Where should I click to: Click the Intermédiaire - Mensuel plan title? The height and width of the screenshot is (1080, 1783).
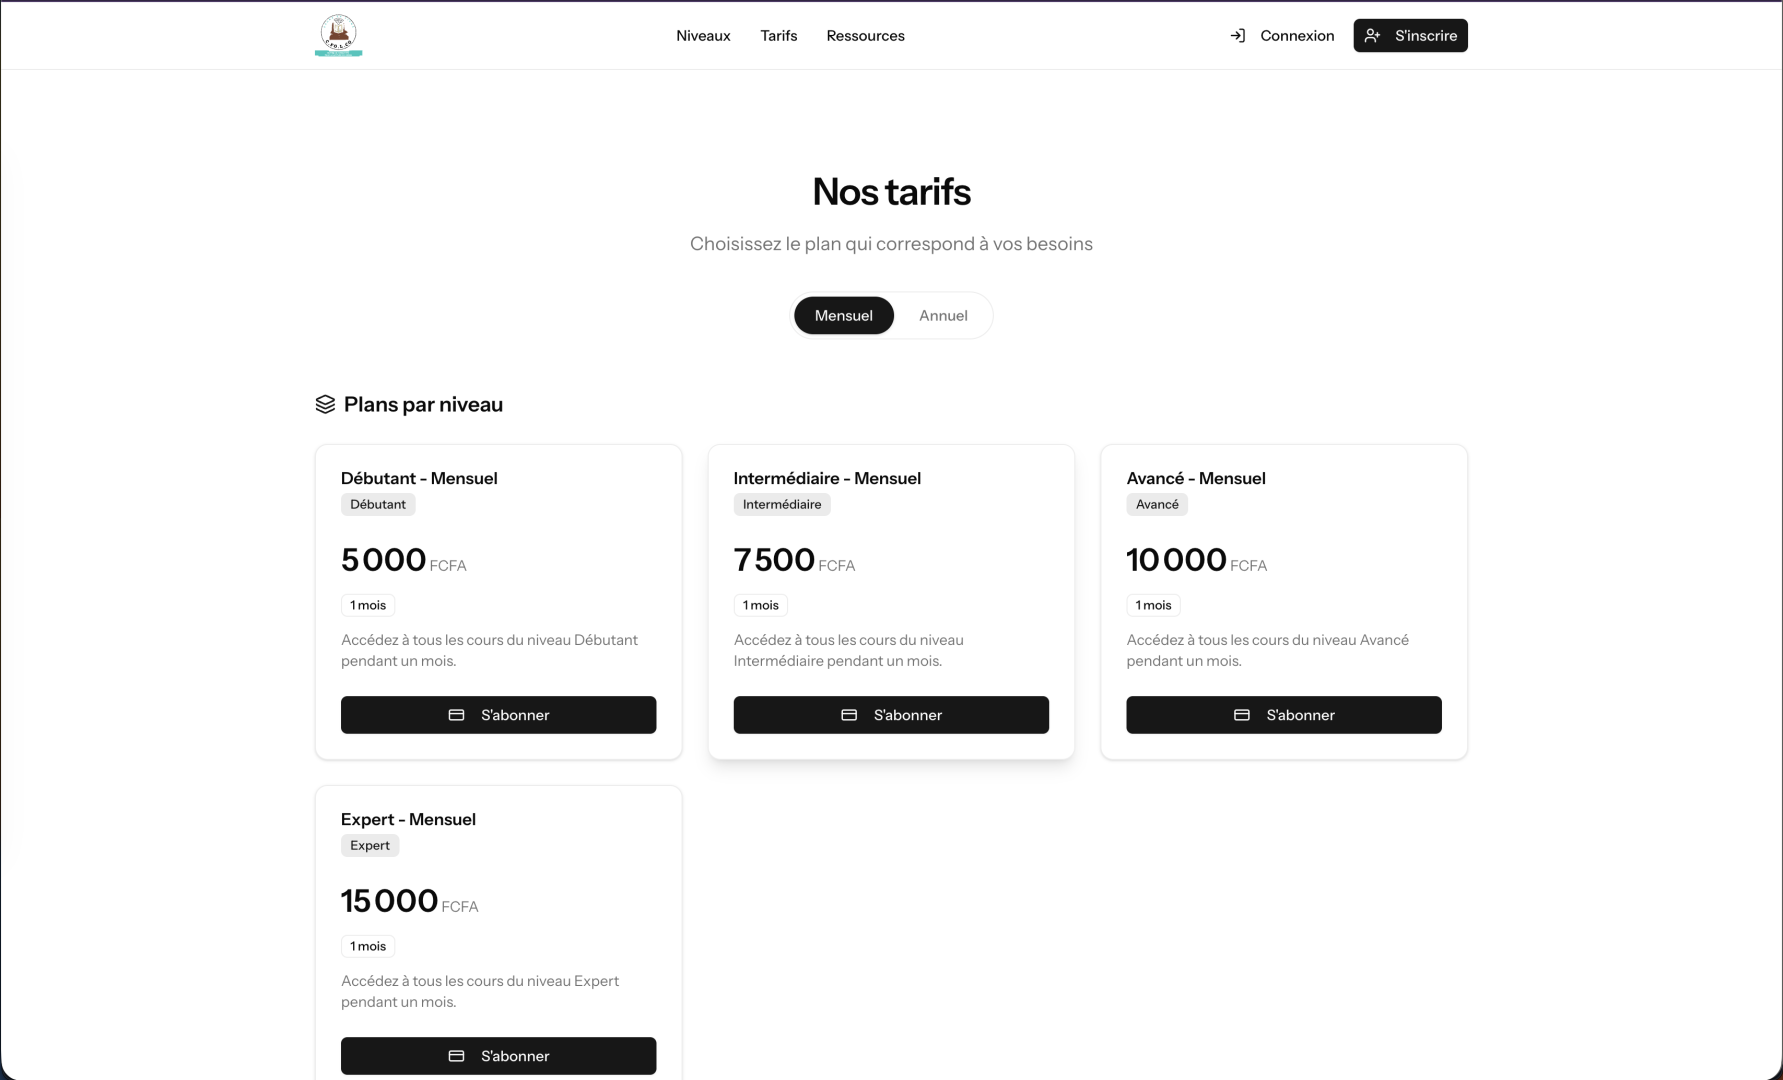(827, 478)
